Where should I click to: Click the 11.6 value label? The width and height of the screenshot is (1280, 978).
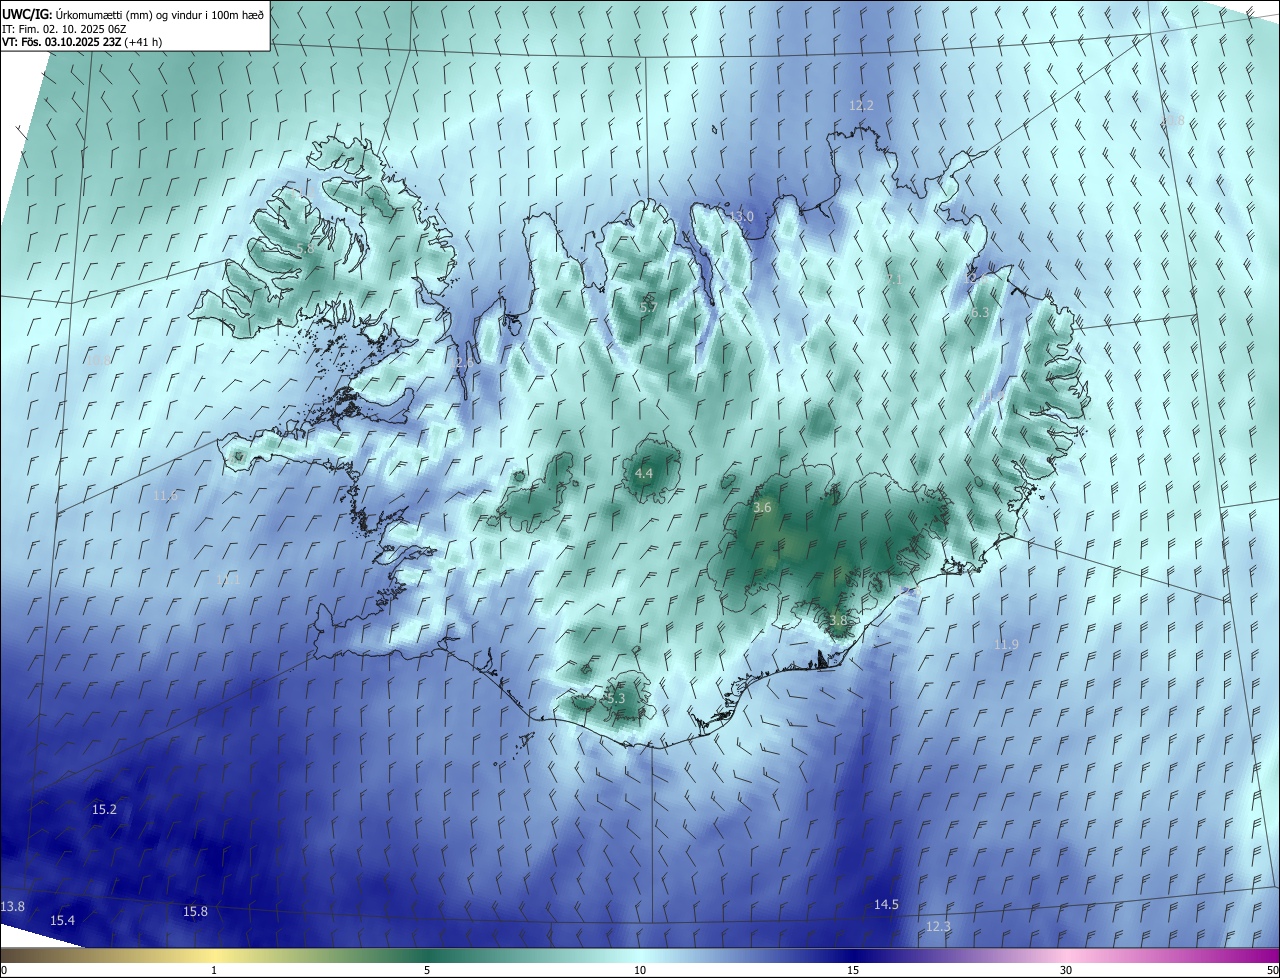[x=165, y=495]
